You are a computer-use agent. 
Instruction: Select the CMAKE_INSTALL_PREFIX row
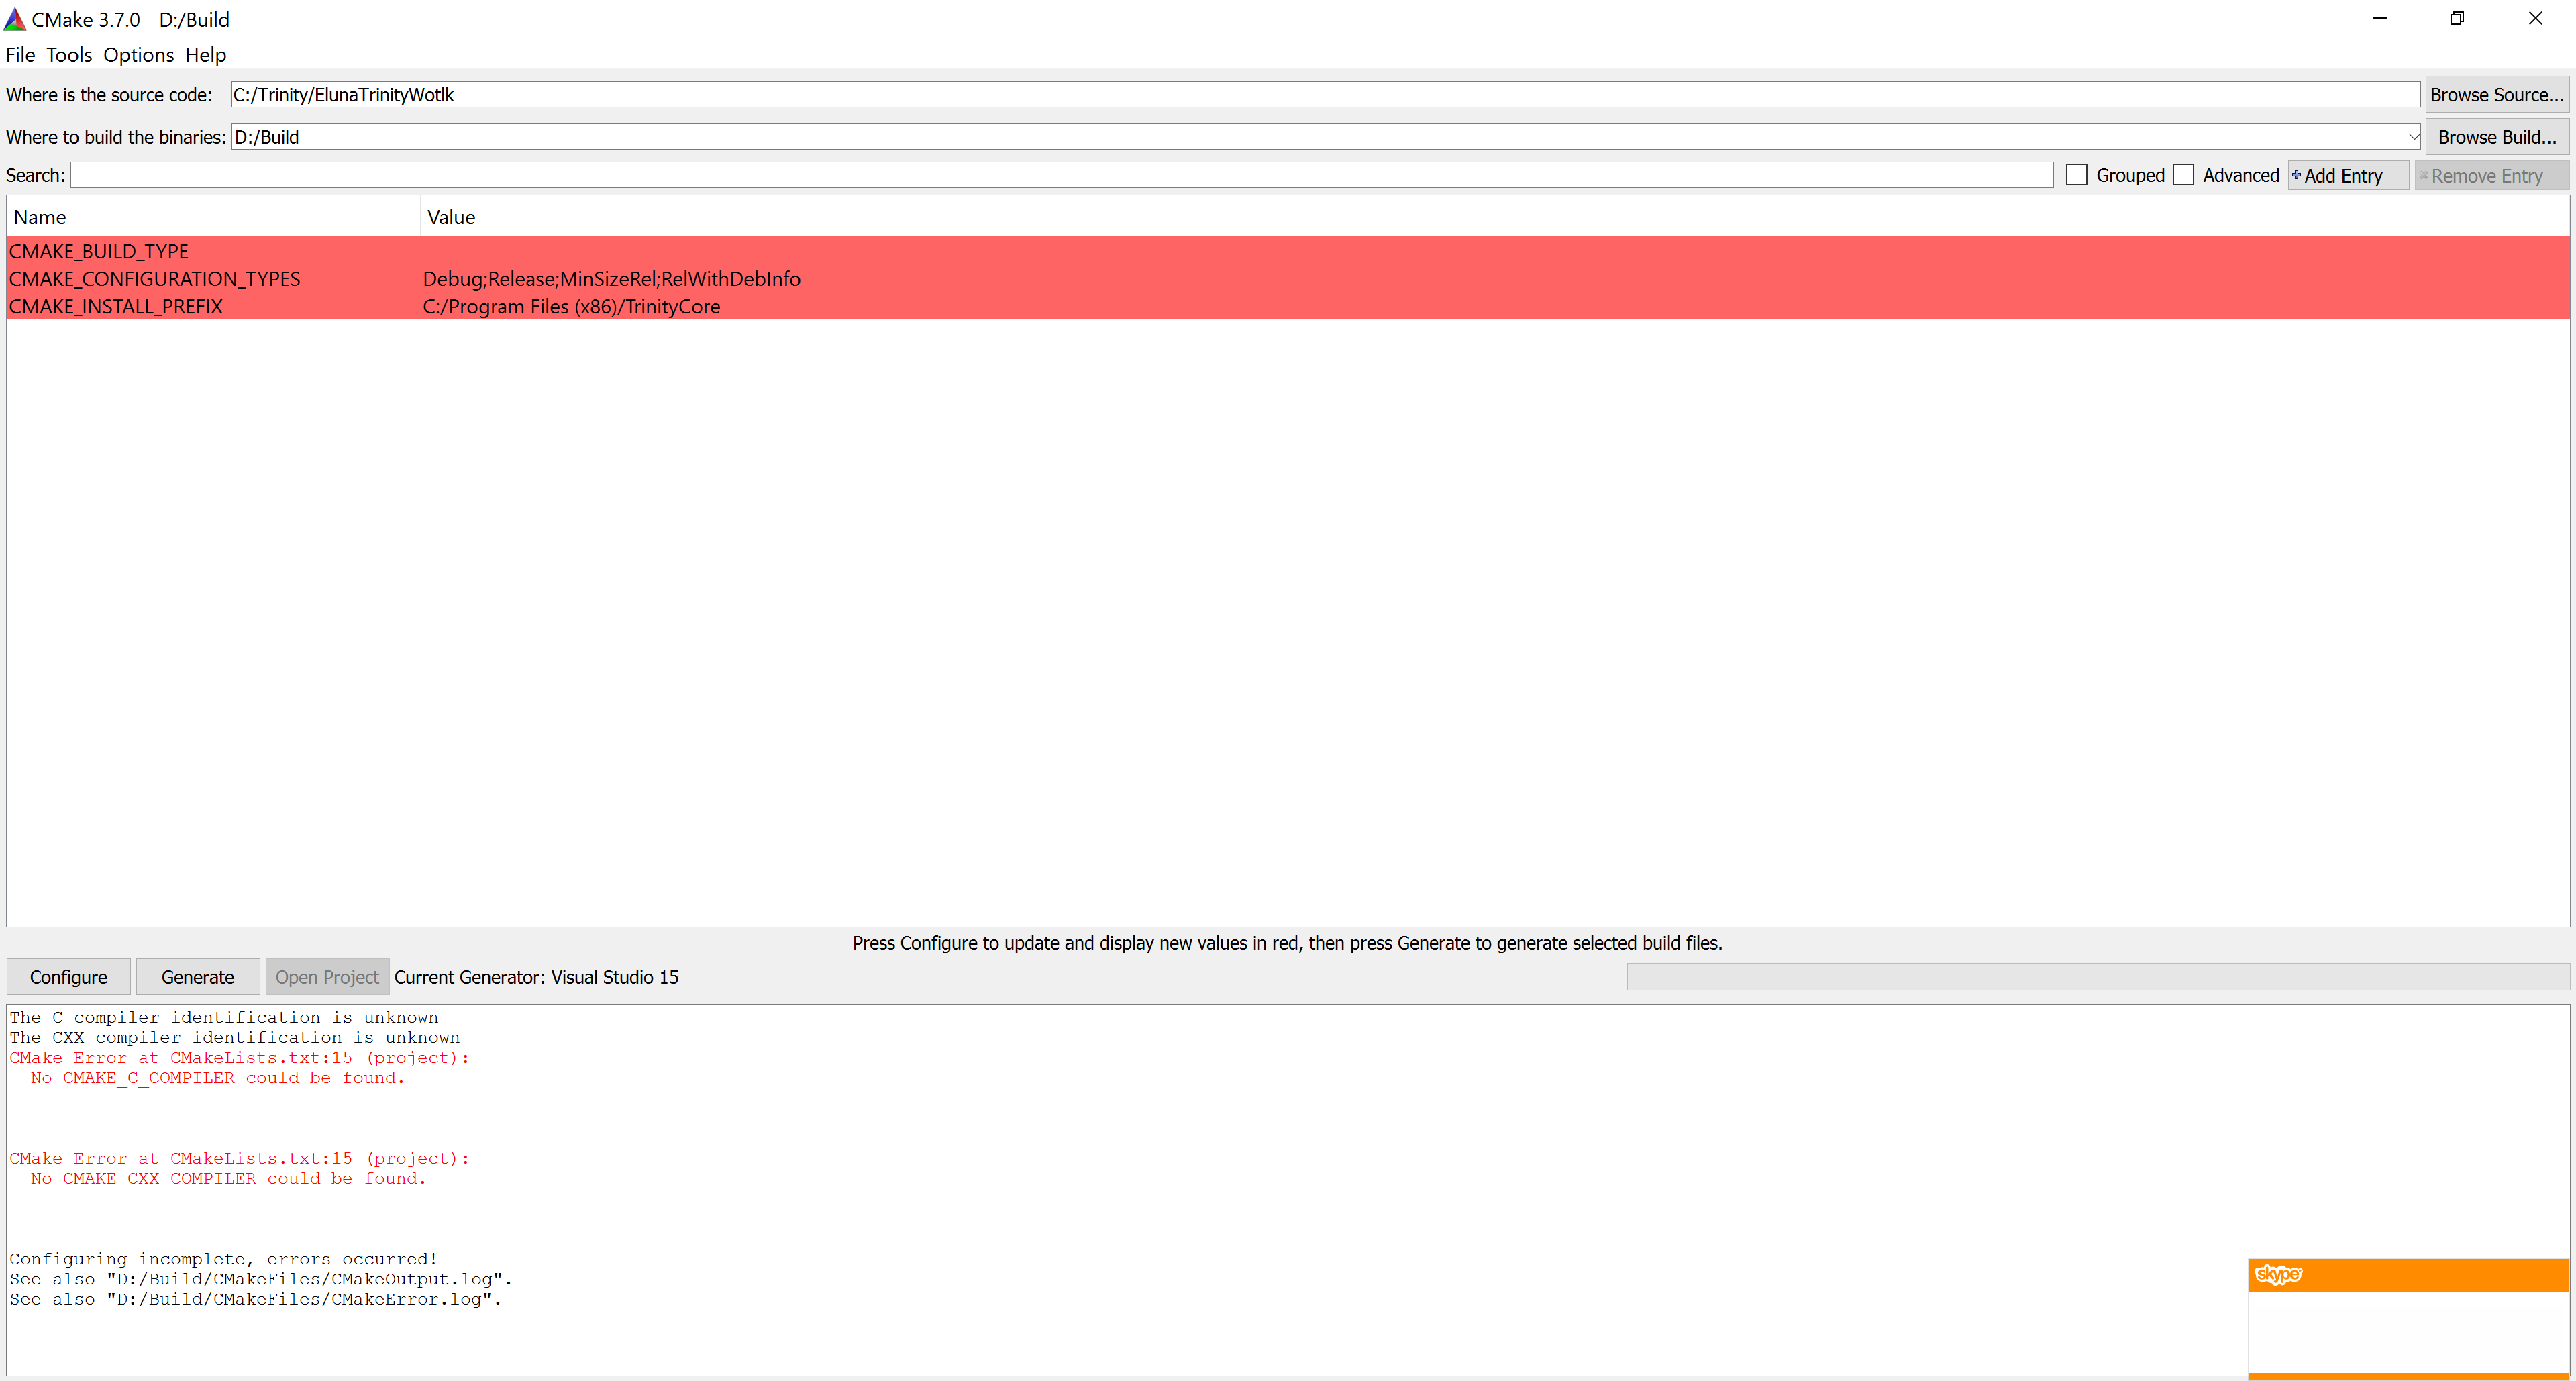116,307
